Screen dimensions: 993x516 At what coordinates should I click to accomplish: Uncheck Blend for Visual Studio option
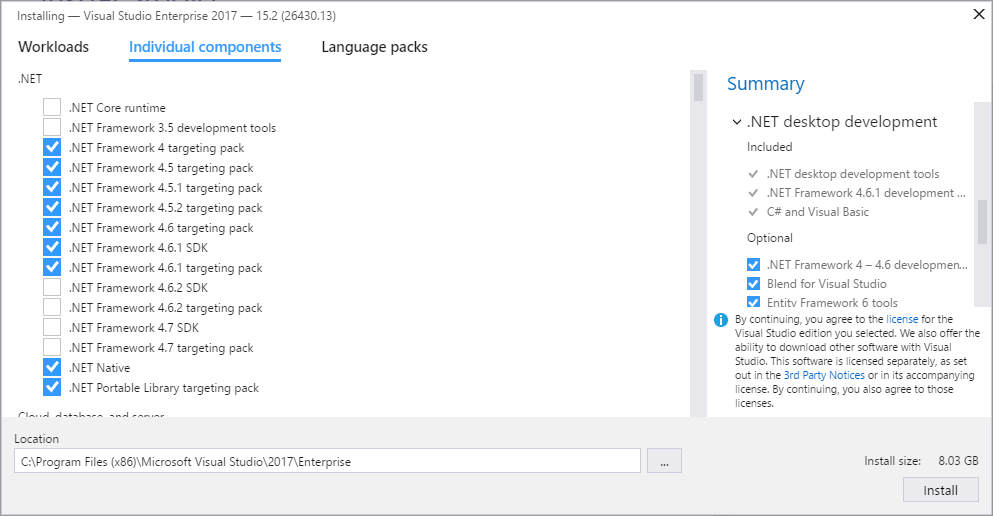753,284
